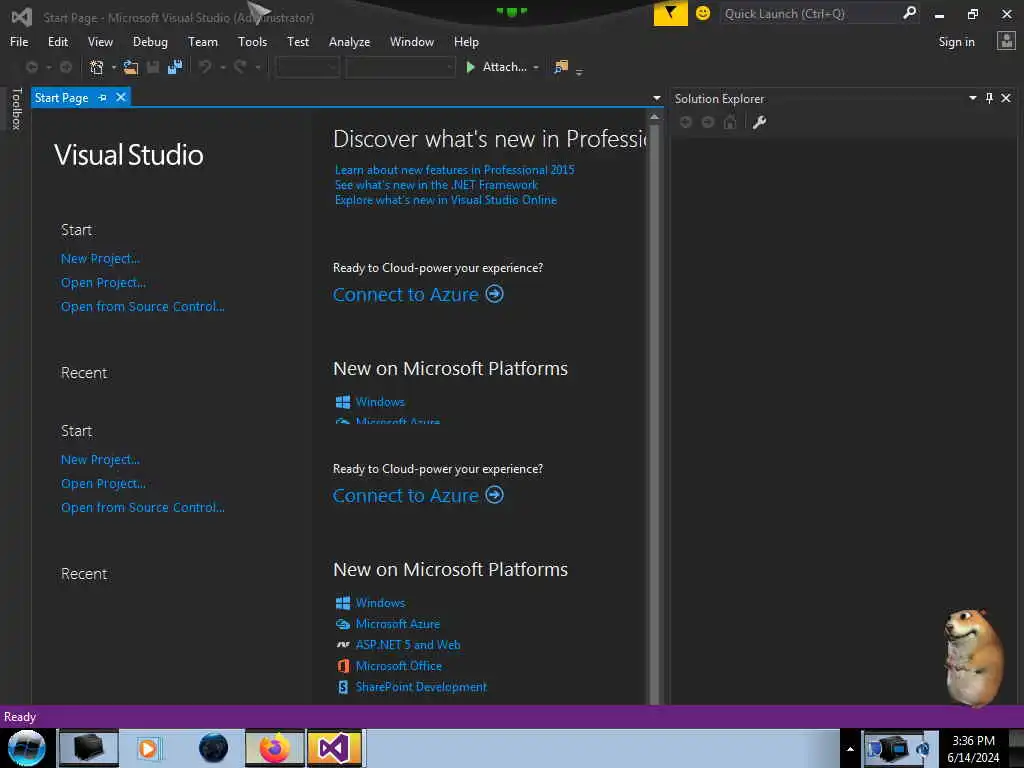
Task: Click the ASP.NET 5 and Web link
Action: click(408, 645)
